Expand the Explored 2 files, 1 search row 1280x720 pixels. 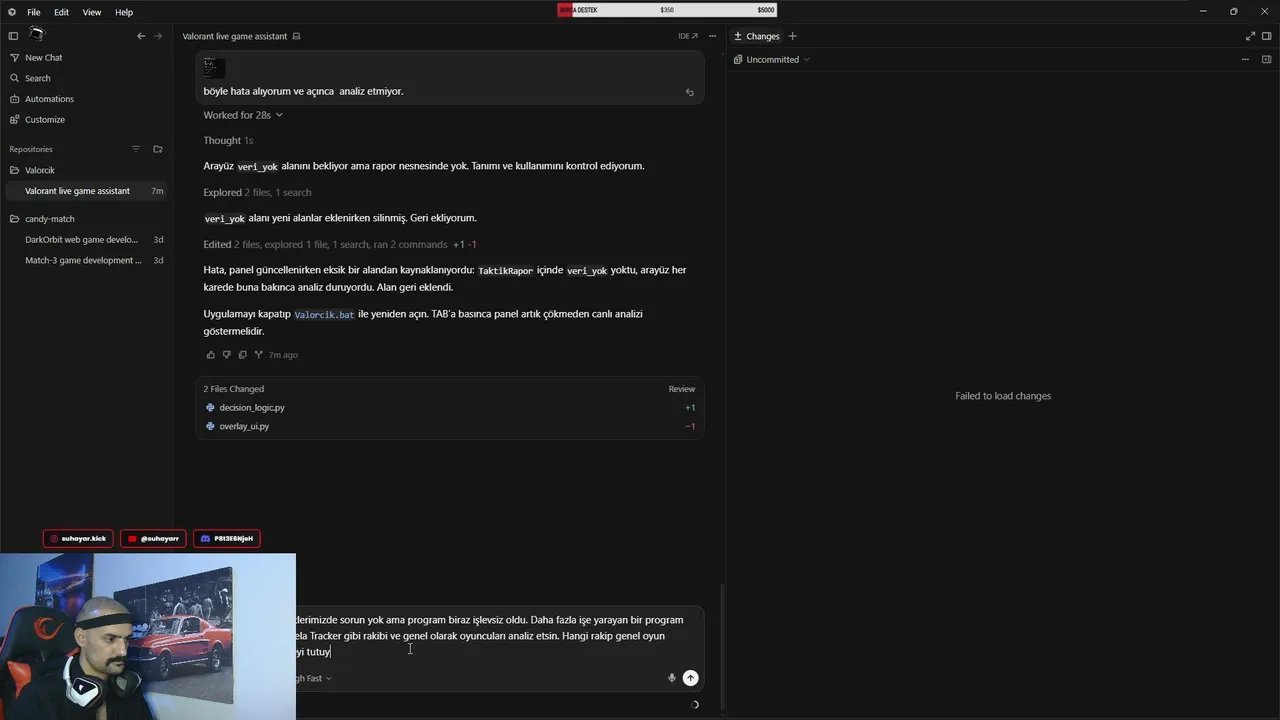257,193
